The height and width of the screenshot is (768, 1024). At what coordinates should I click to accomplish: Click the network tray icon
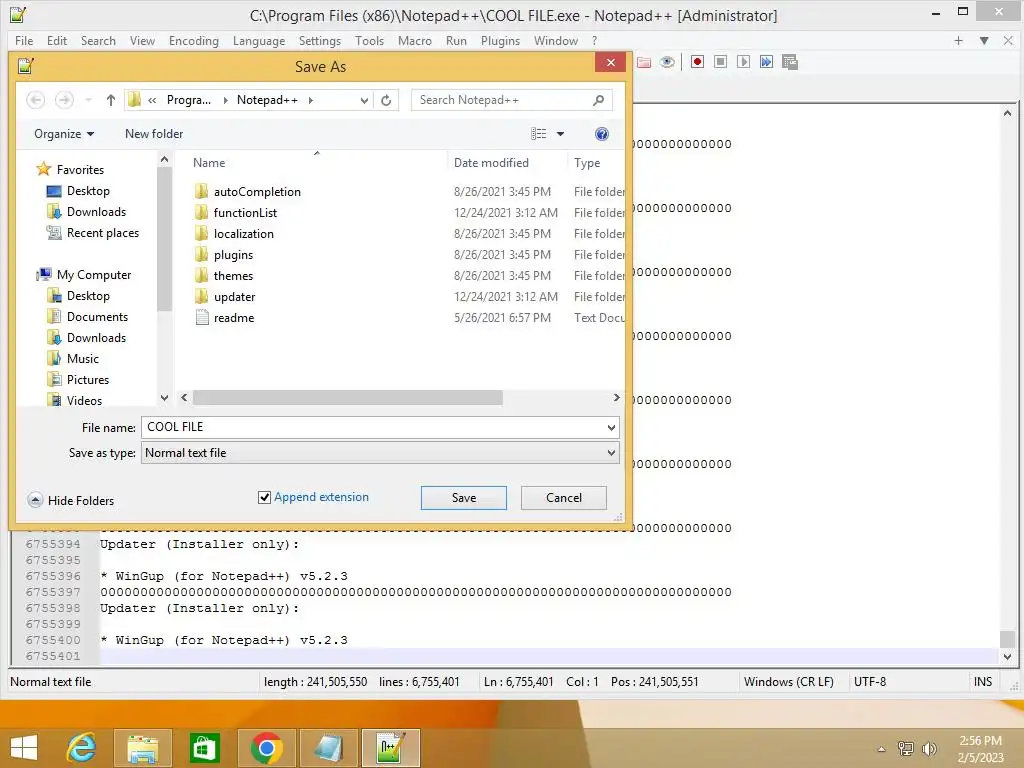(905, 748)
